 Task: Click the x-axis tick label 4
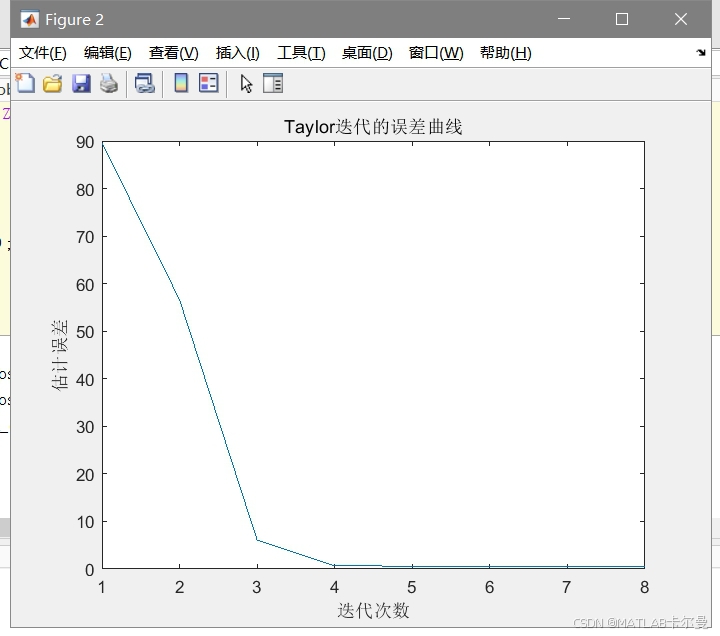click(334, 587)
